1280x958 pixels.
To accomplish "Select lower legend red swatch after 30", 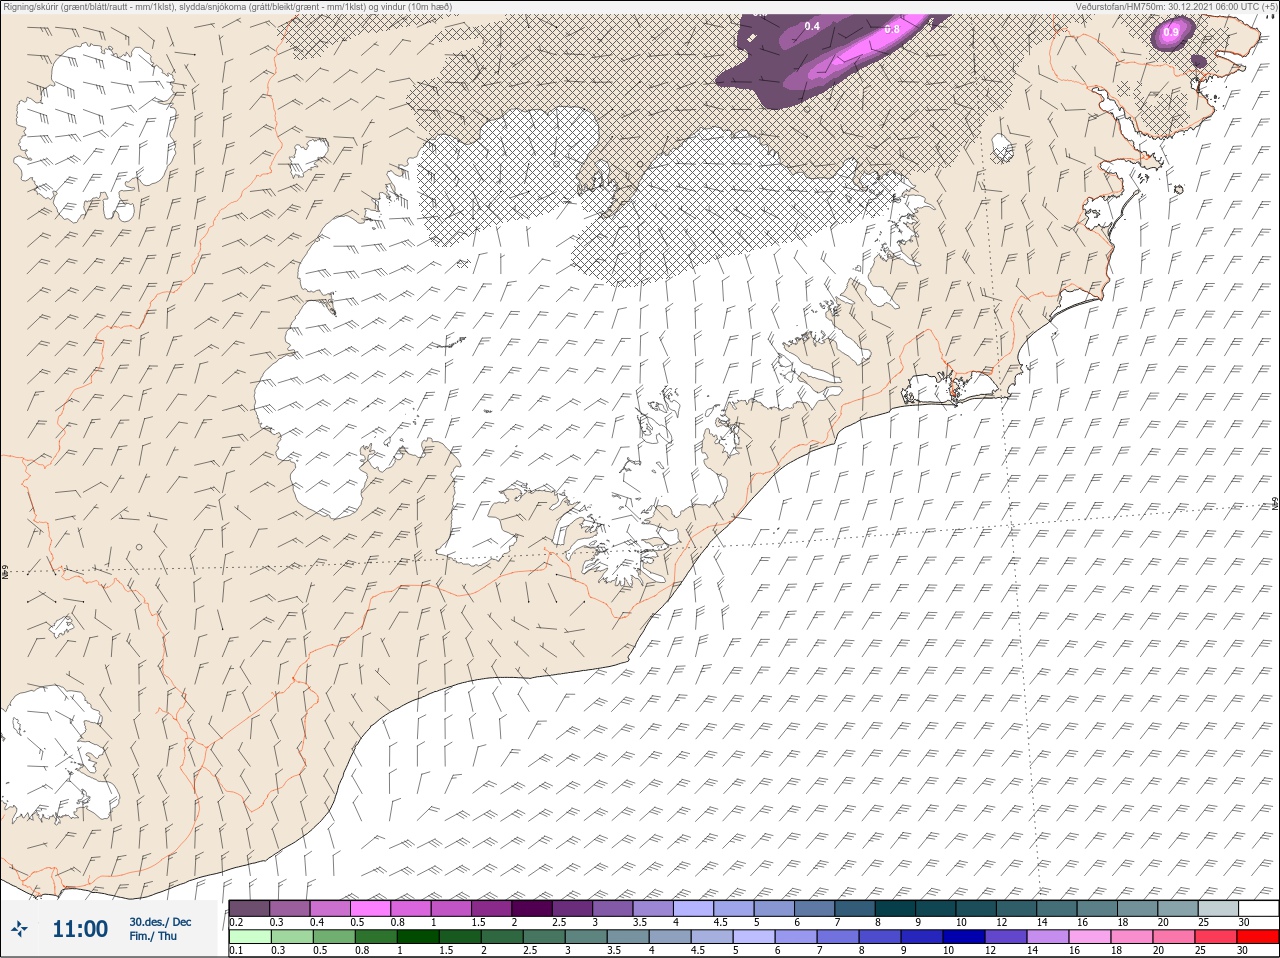I will [1259, 937].
